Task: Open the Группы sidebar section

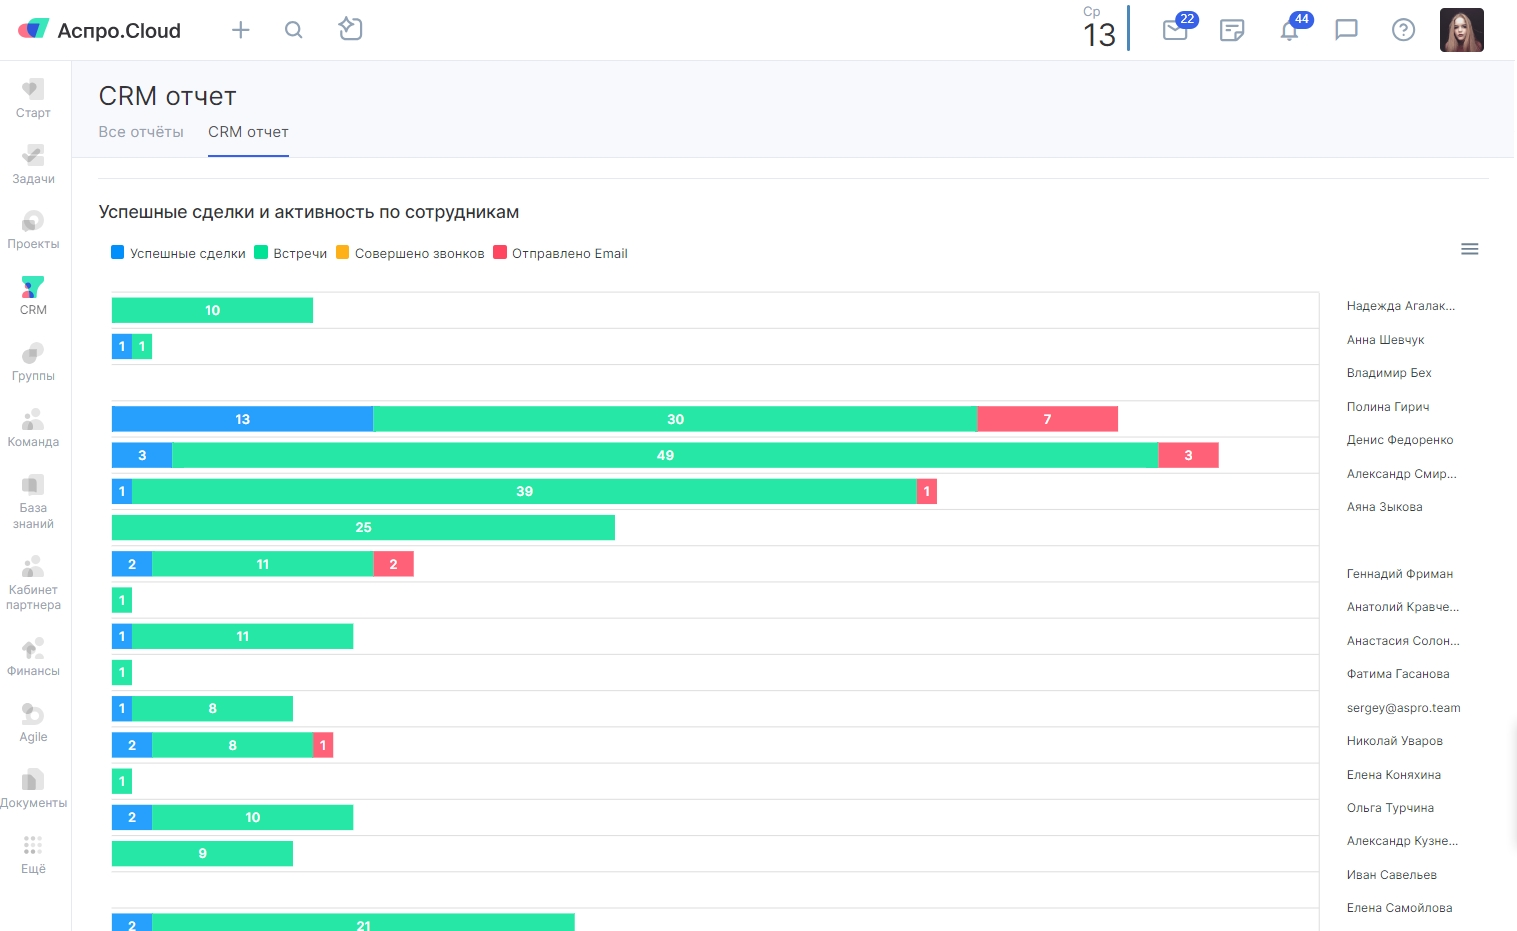Action: pos(33,362)
